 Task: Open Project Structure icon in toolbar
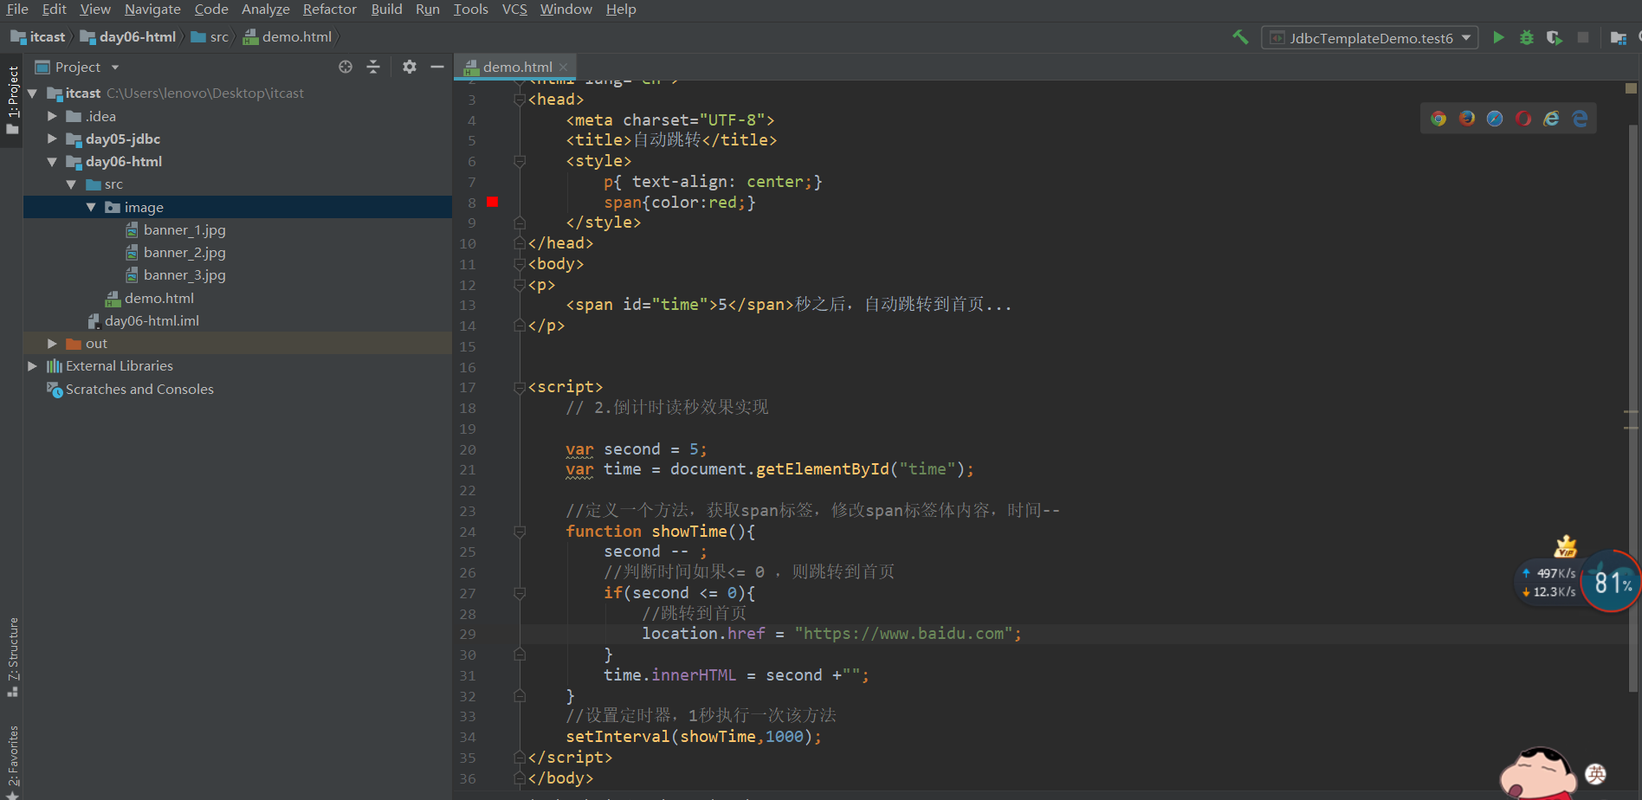tap(1618, 38)
